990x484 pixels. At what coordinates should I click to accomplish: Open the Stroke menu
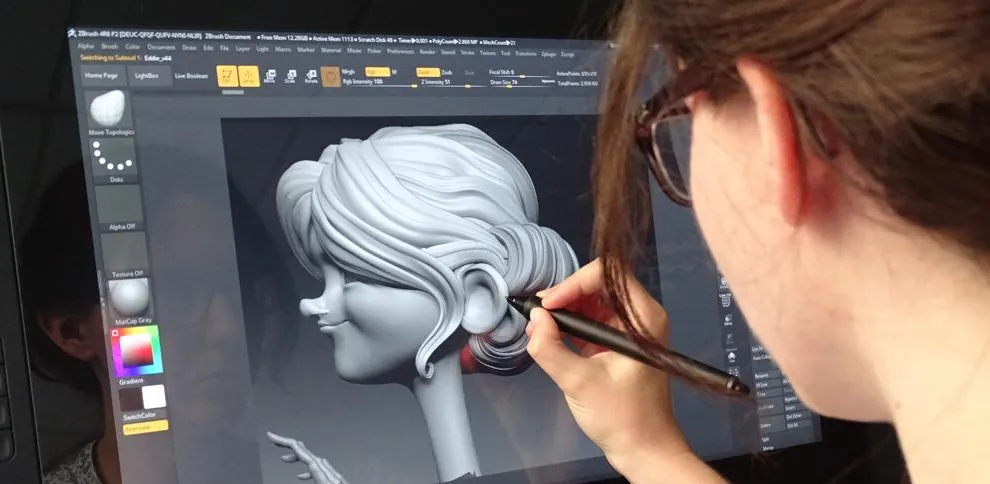[x=467, y=52]
